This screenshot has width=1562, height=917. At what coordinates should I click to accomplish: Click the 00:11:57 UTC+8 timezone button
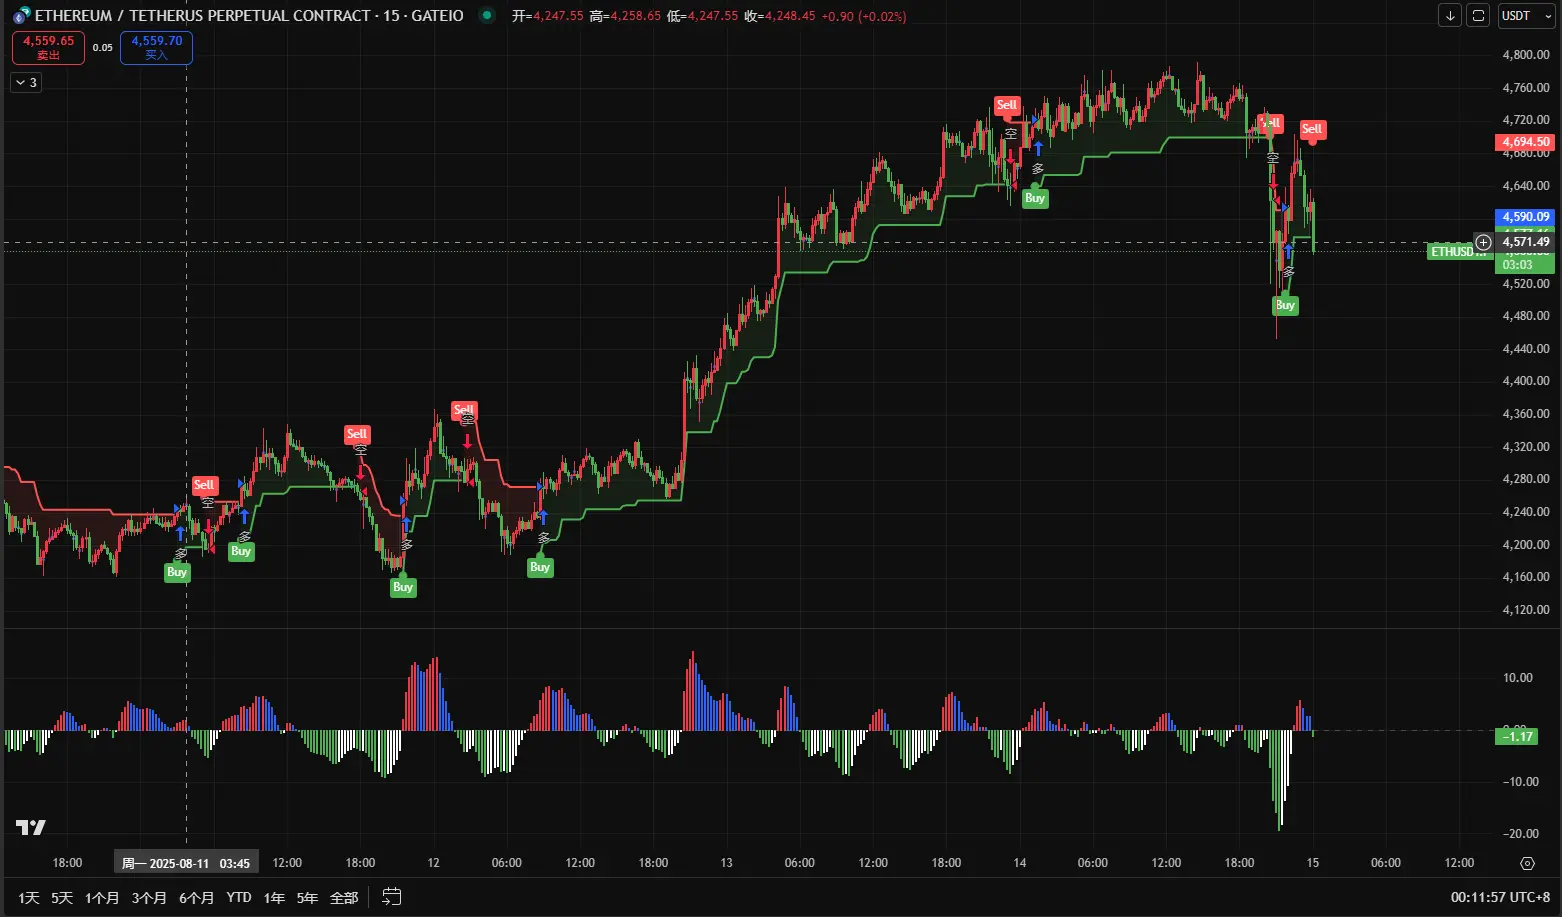1500,898
